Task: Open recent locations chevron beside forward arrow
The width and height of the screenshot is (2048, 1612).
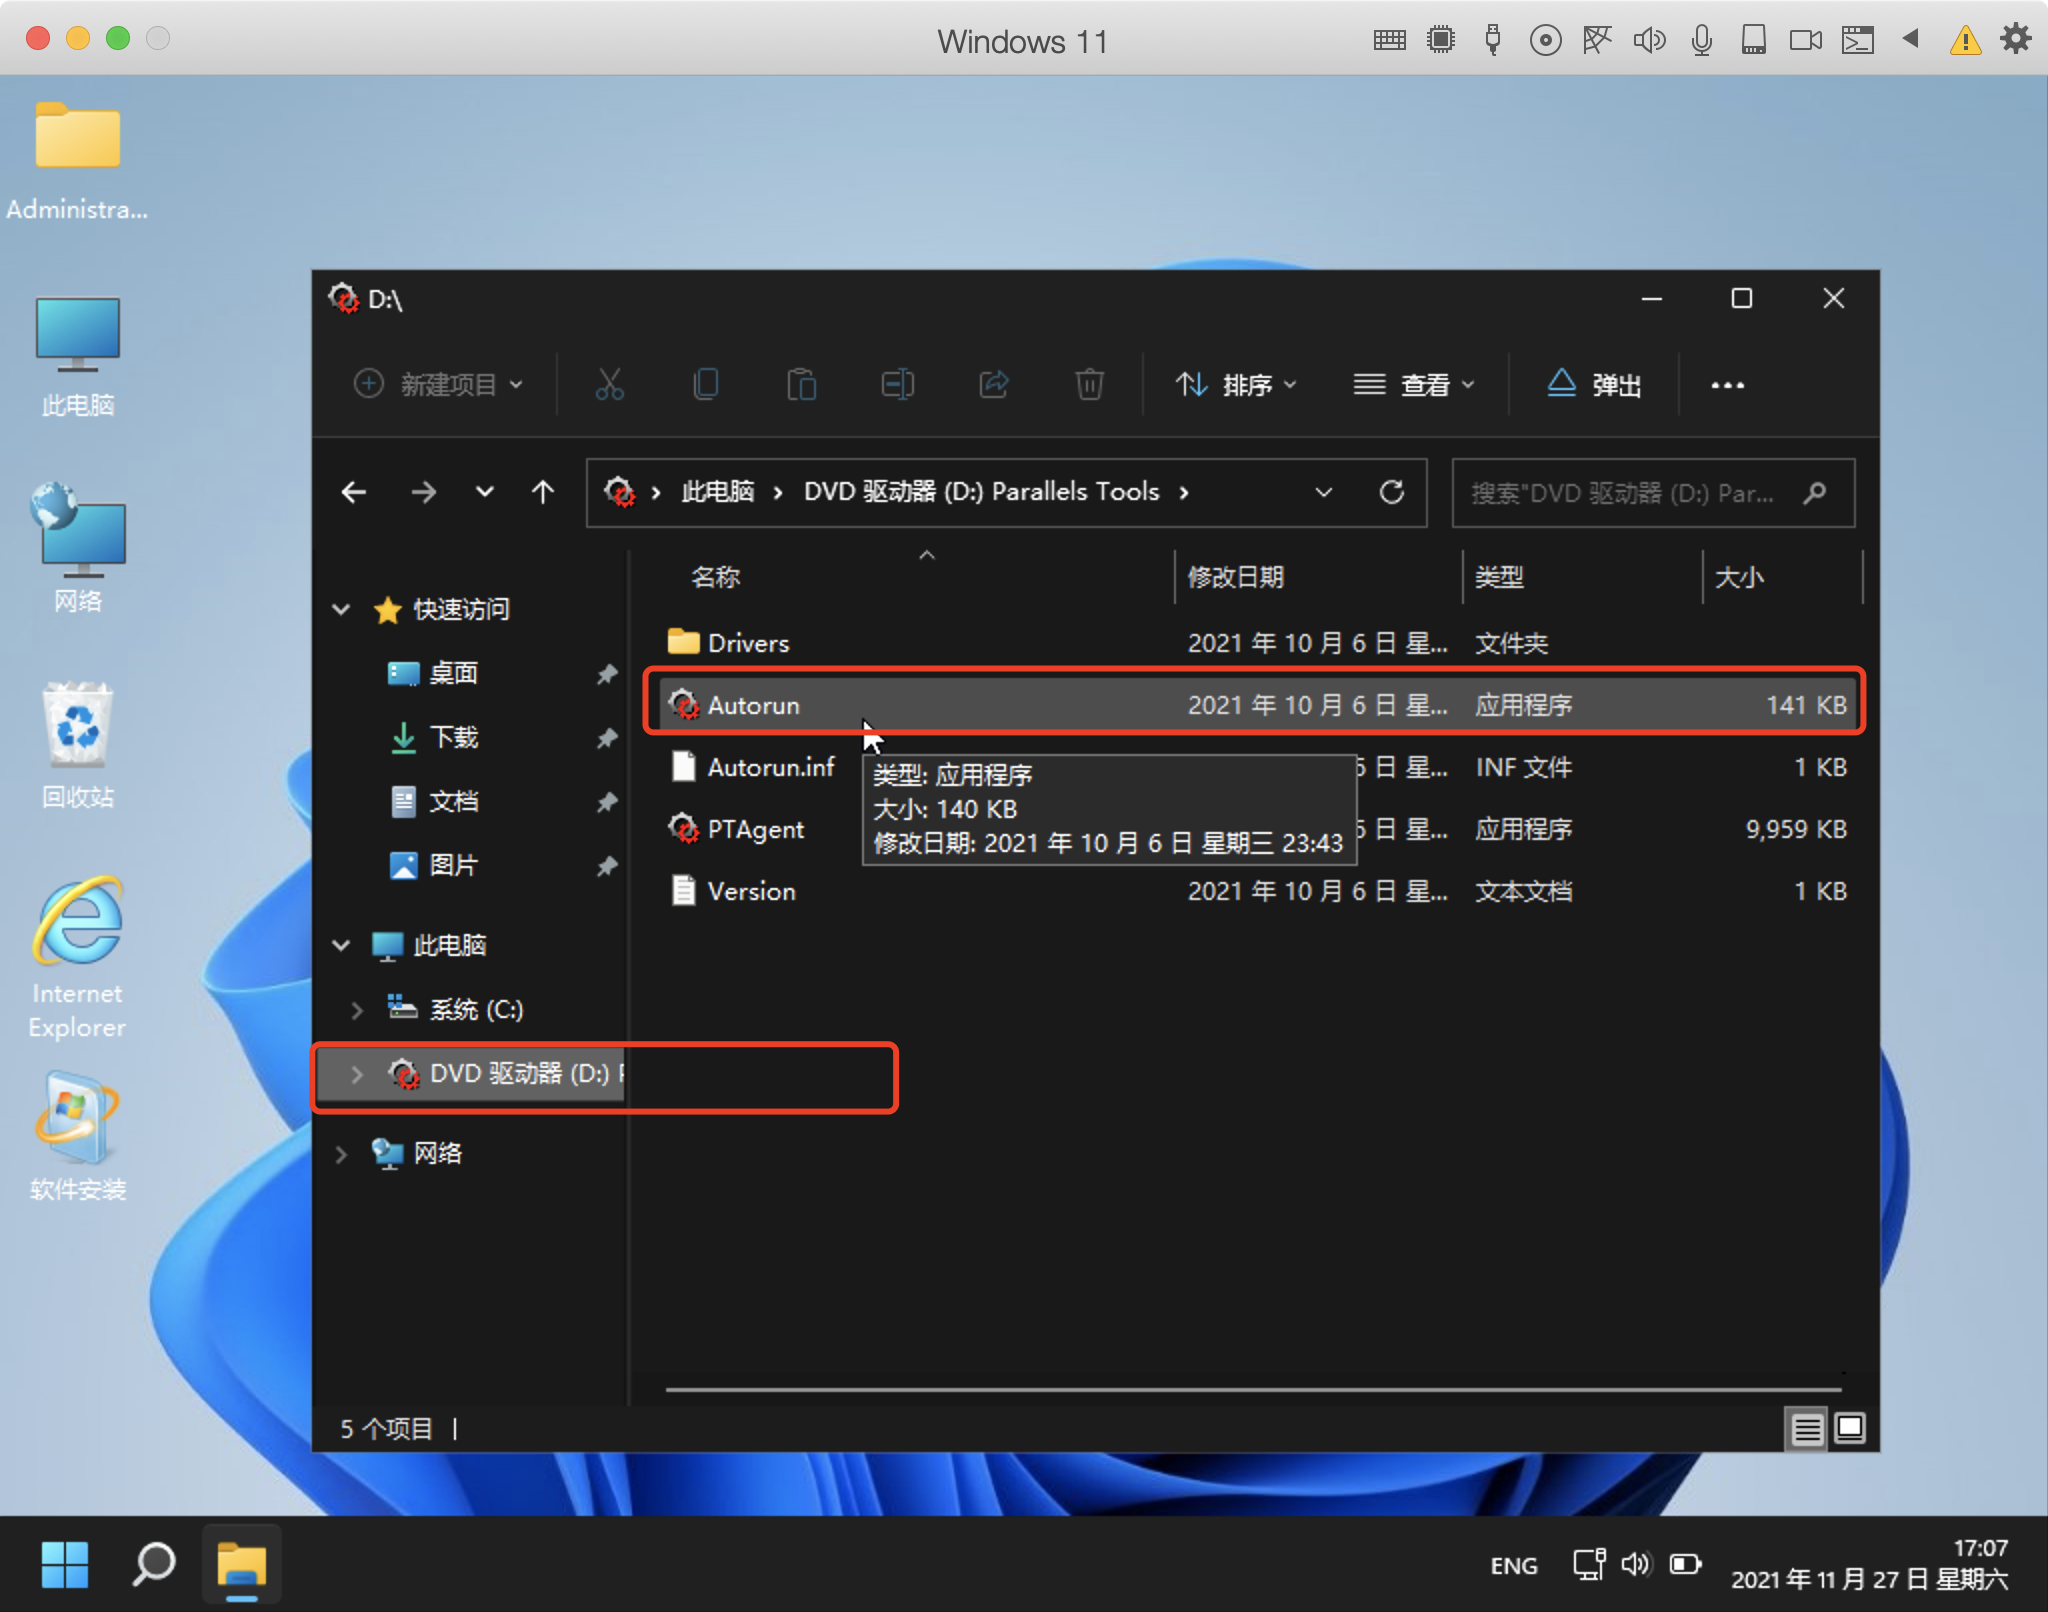Action: tap(484, 492)
